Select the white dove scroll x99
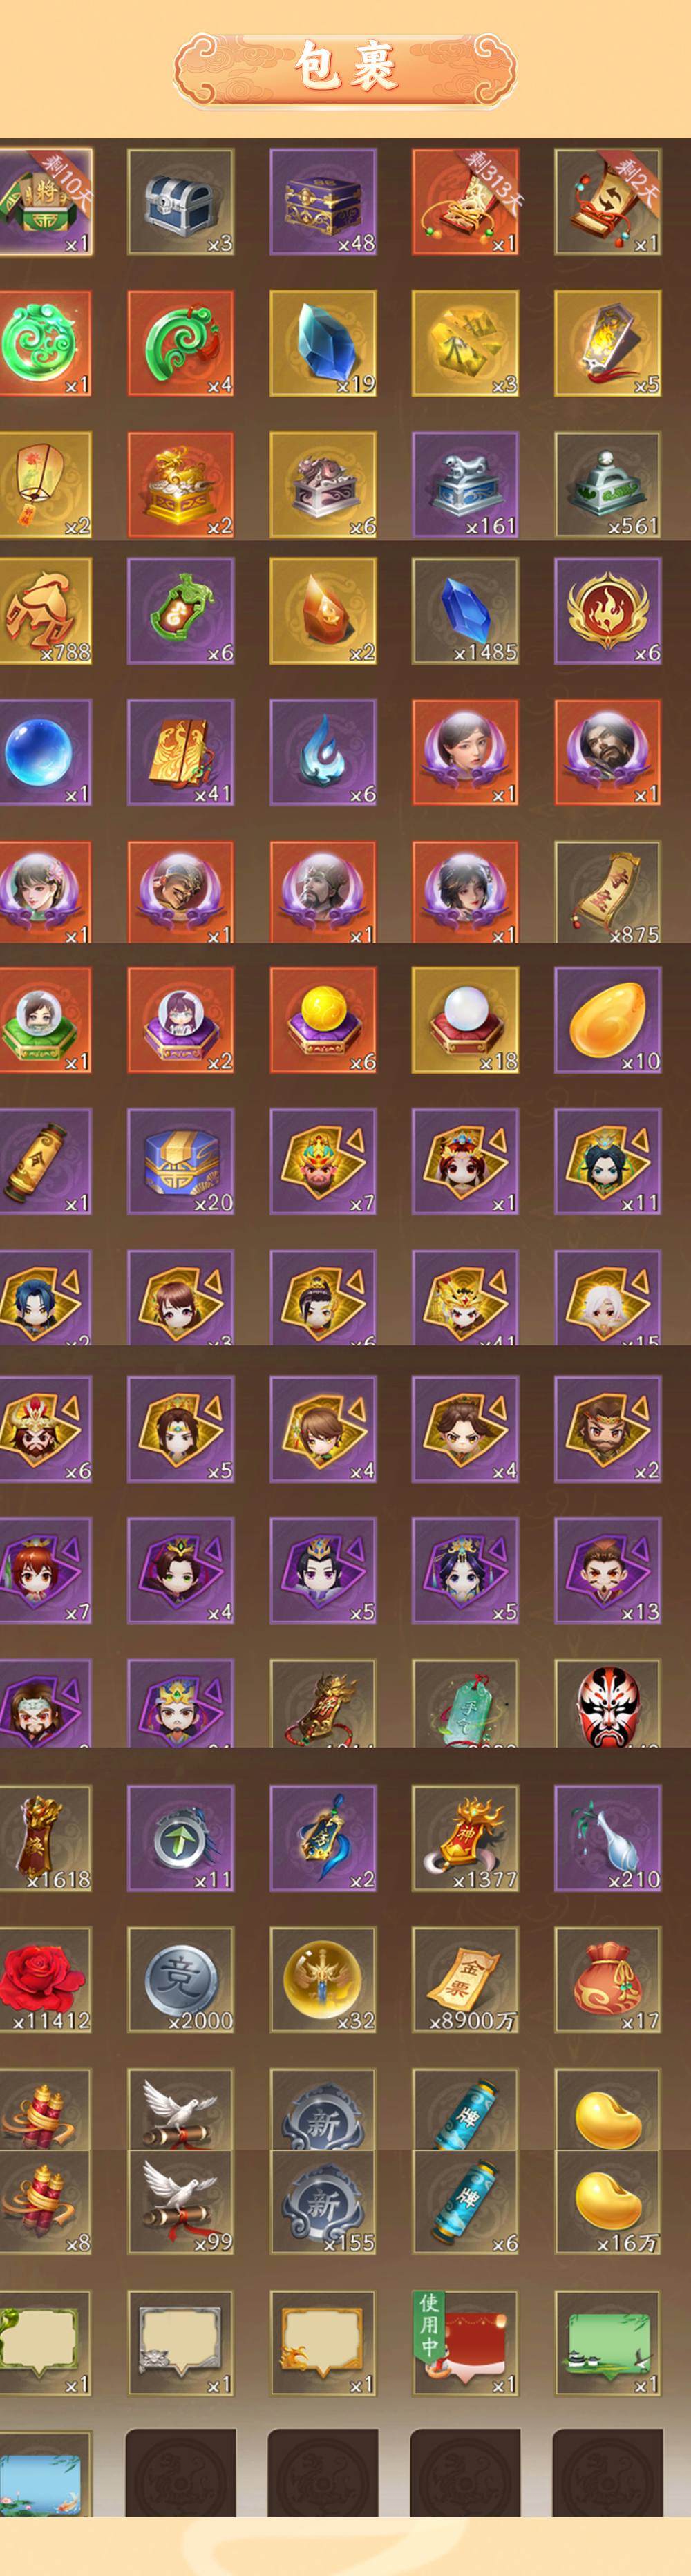This screenshot has height=2576, width=691. click(181, 2201)
